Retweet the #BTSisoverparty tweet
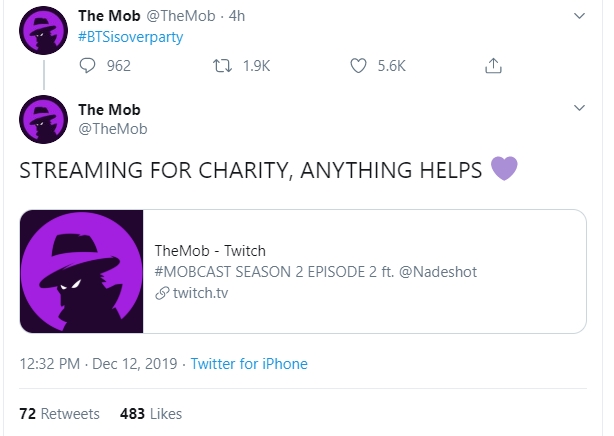Viewport: 614px width, 436px height. click(223, 66)
